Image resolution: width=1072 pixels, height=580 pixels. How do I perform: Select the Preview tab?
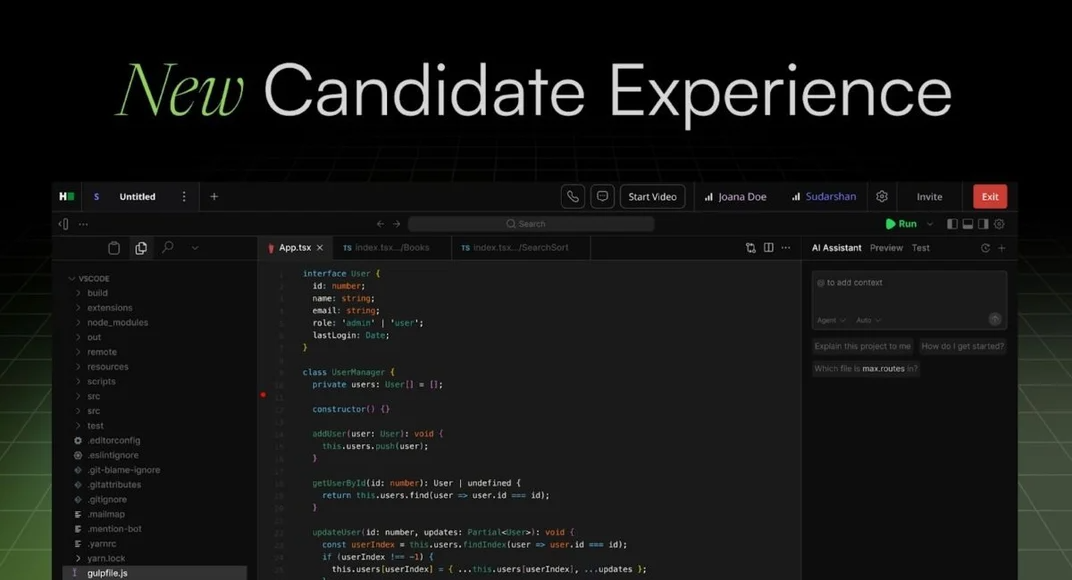[886, 248]
